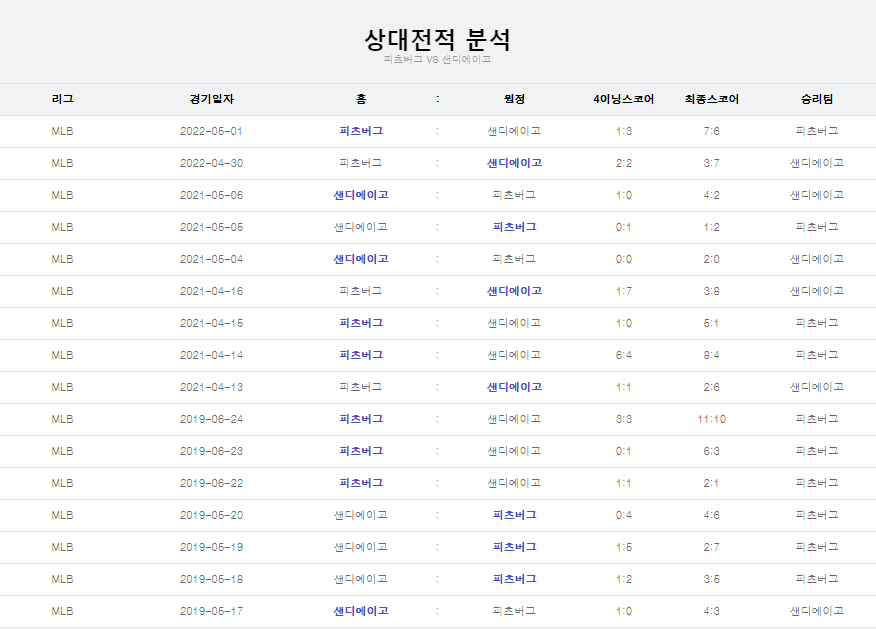Image resolution: width=876 pixels, height=629 pixels.
Task: Select the date 2021-05-06
Action: [x=211, y=196]
